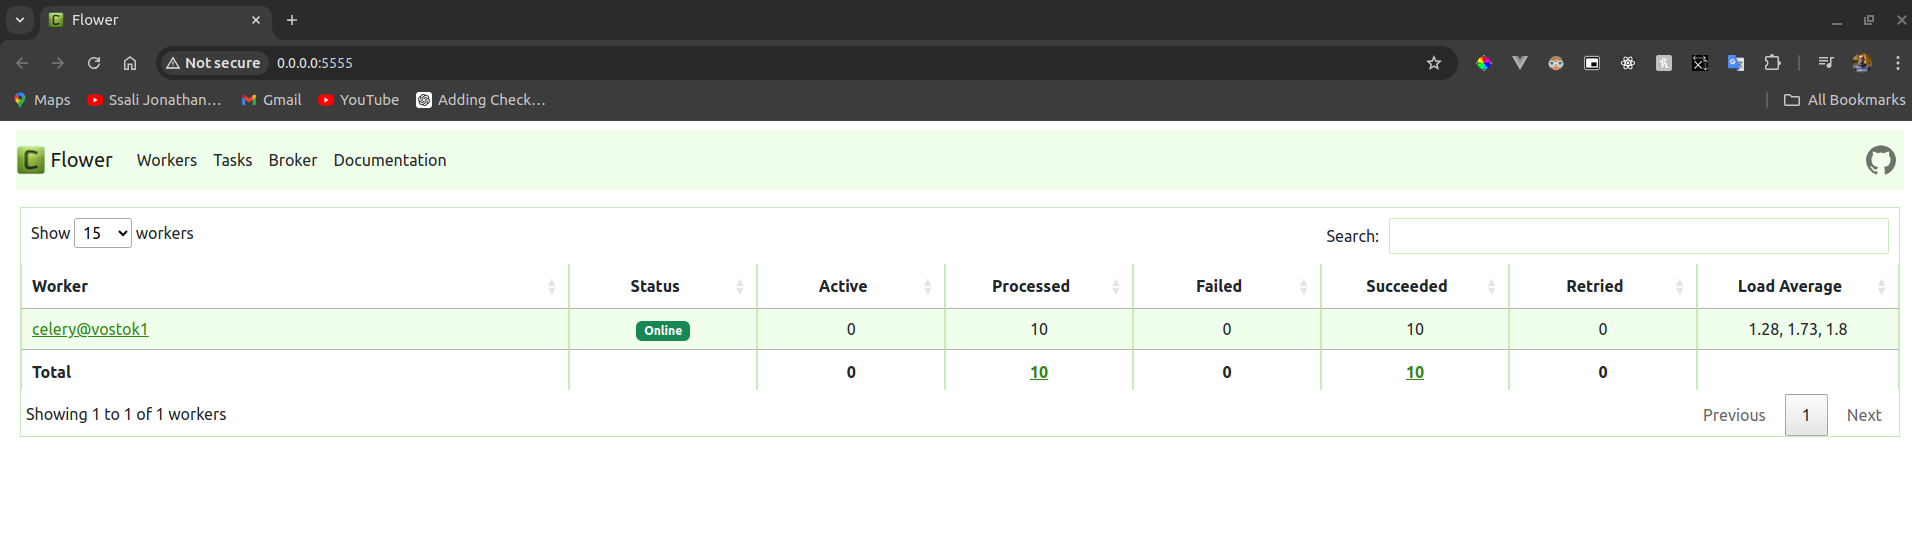Switch to the Tasks page
This screenshot has width=1912, height=558.
(x=232, y=160)
